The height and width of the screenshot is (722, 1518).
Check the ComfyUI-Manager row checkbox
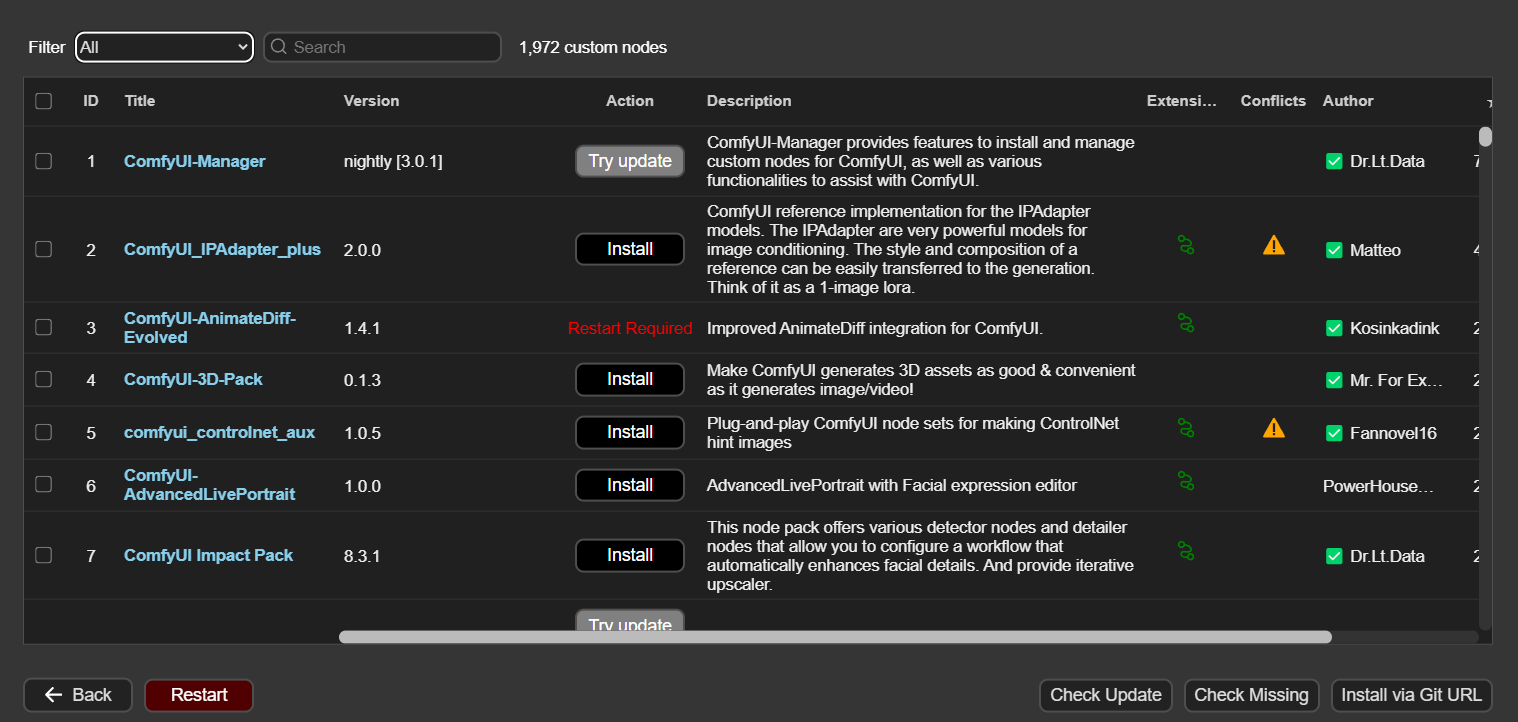43,161
